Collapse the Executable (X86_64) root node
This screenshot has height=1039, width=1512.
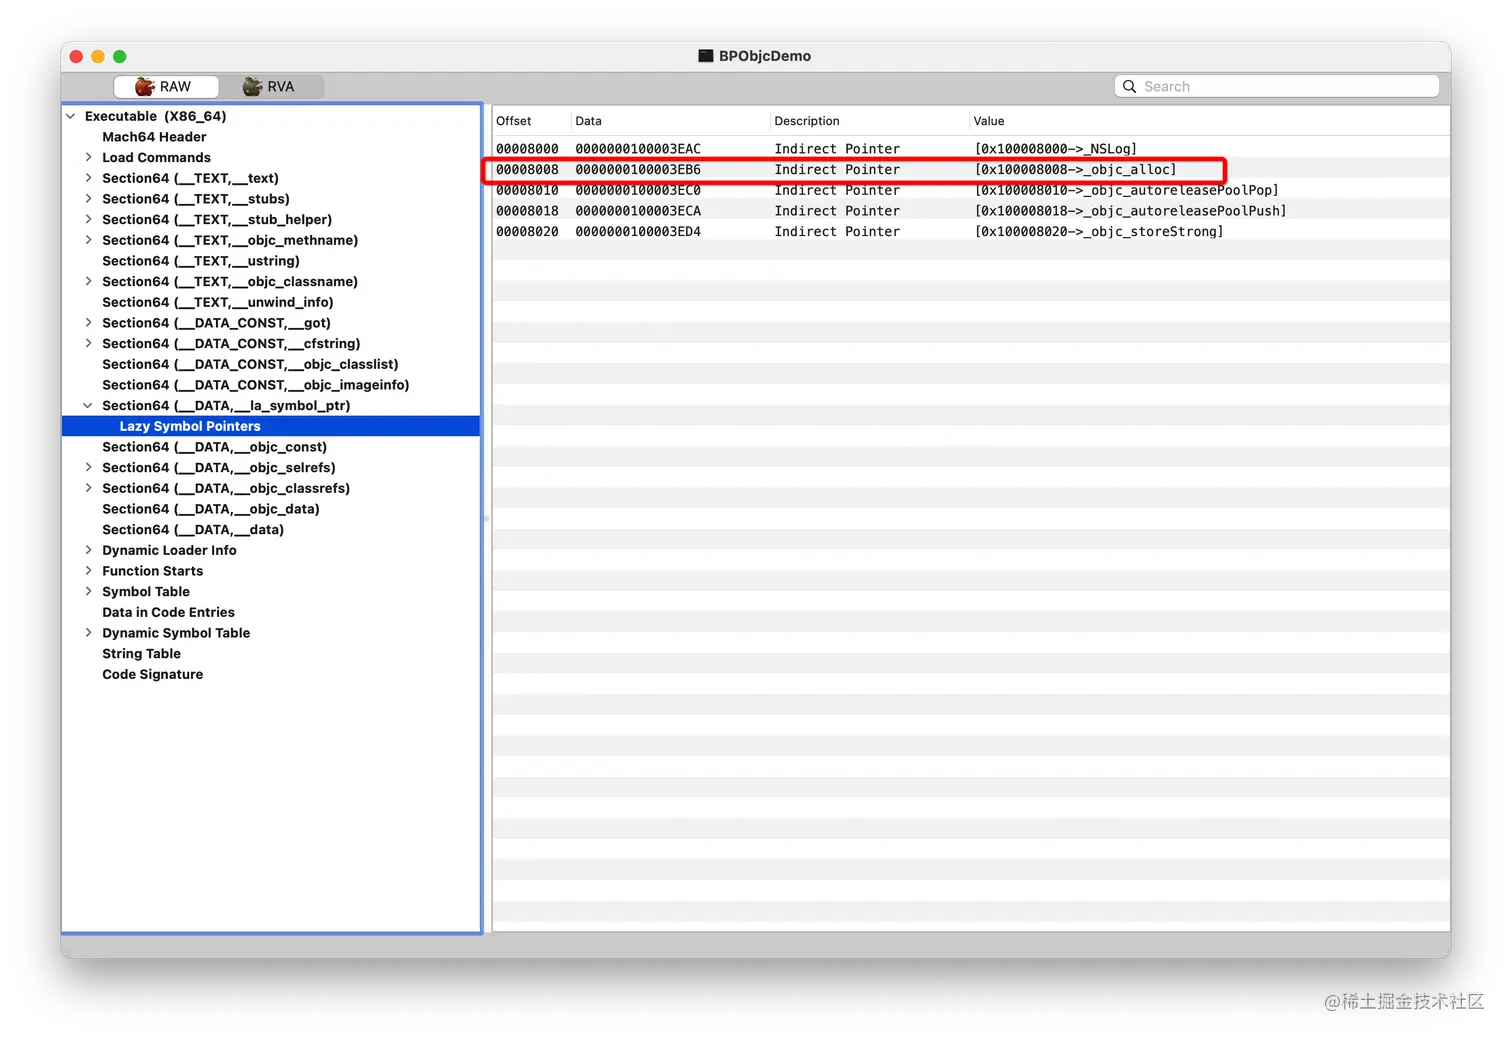point(71,116)
